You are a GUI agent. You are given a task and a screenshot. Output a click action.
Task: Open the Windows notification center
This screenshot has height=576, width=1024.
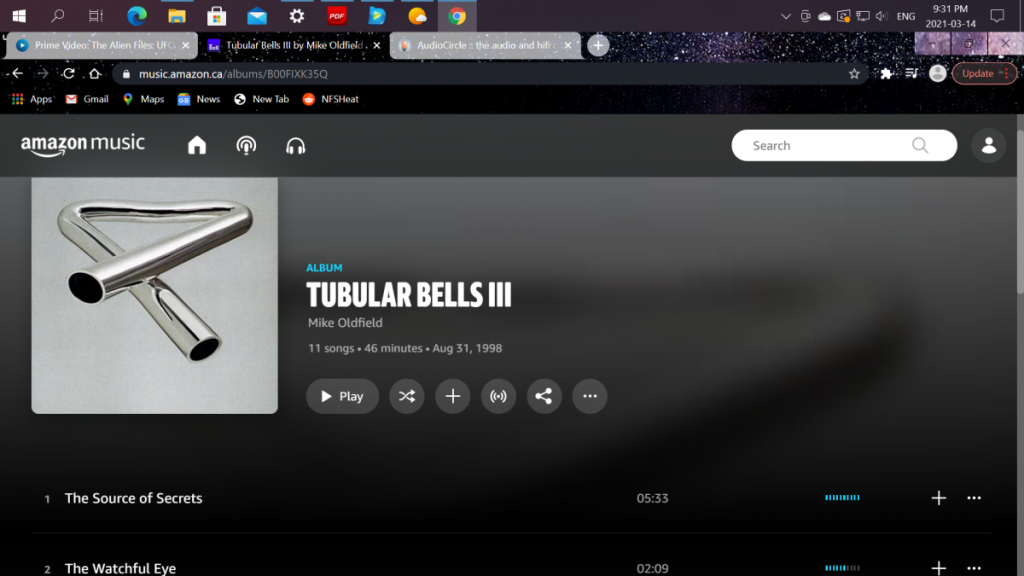[997, 16]
